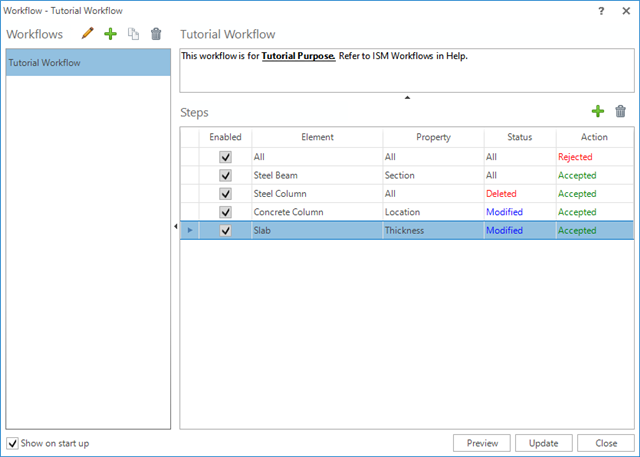Screen dimensions: 640x457
Task: Delete selected step using Steps trash icon
Action: click(620, 111)
